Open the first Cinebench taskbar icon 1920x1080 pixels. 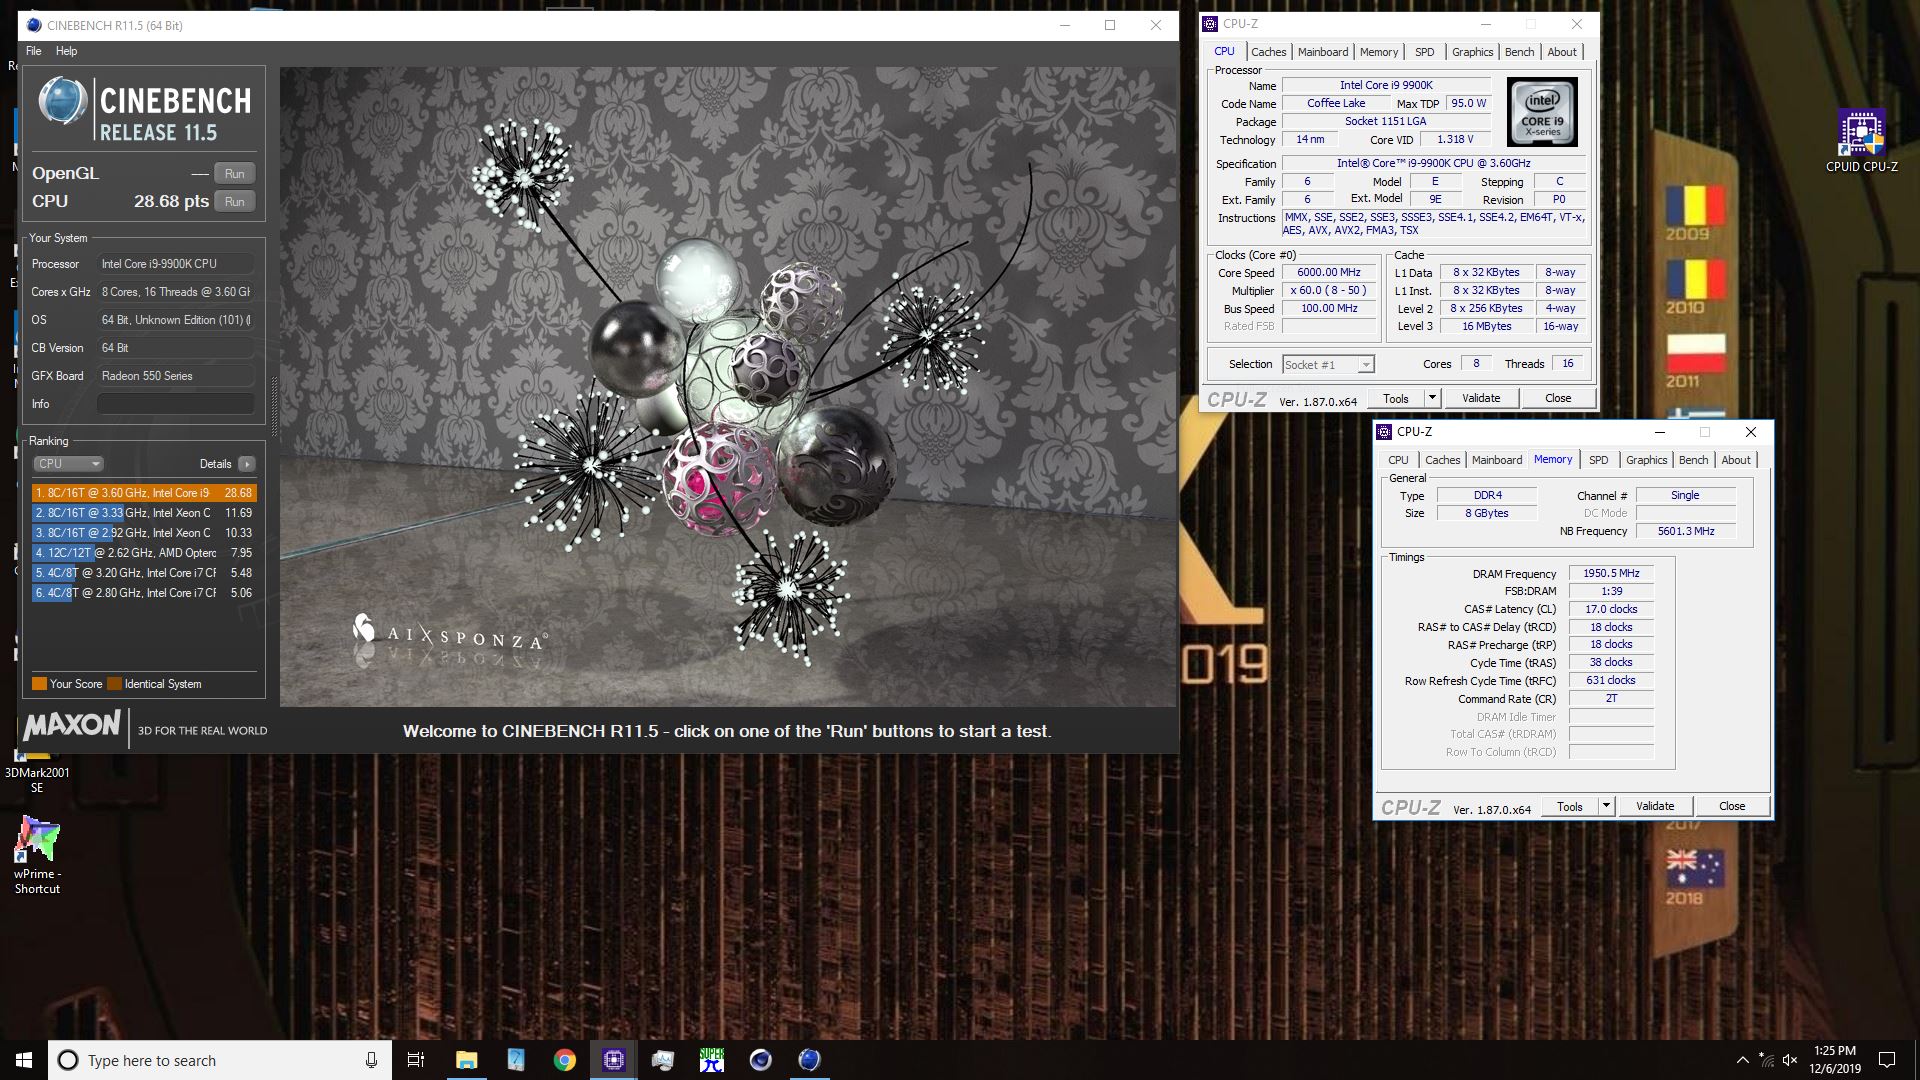761,1060
